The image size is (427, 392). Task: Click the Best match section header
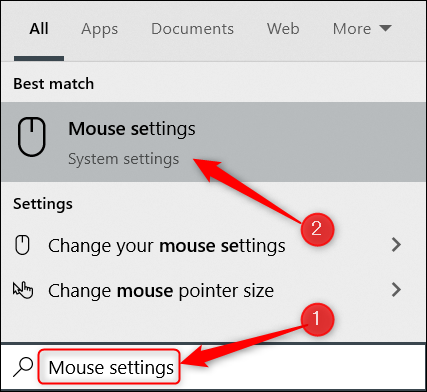53,84
